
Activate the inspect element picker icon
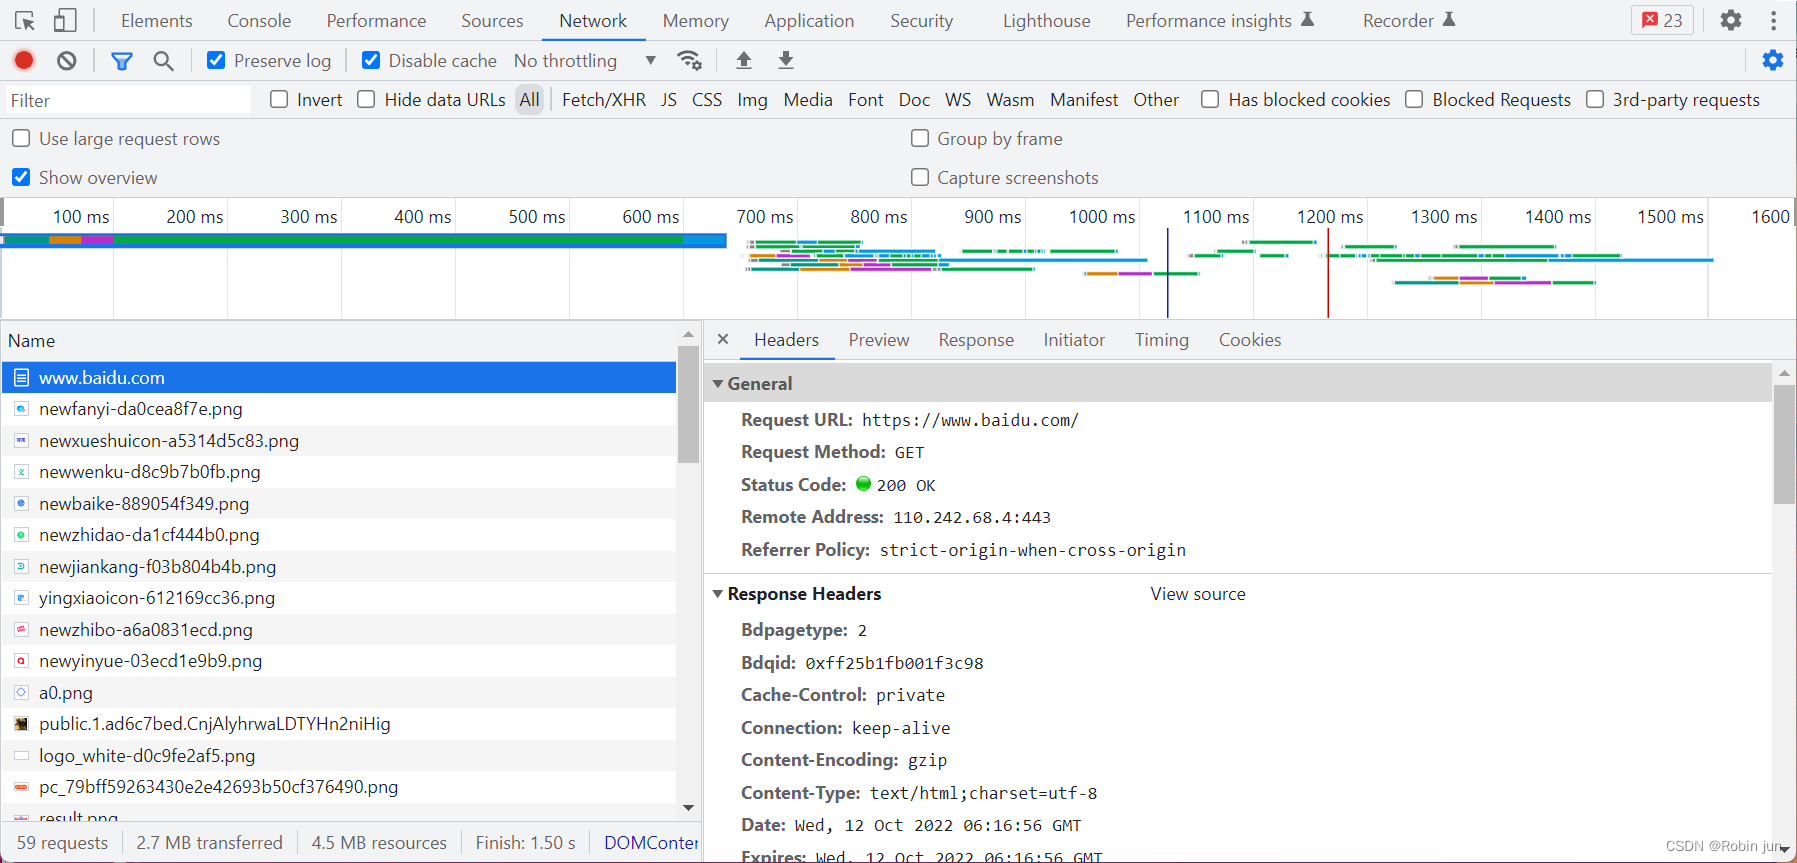[x=25, y=20]
